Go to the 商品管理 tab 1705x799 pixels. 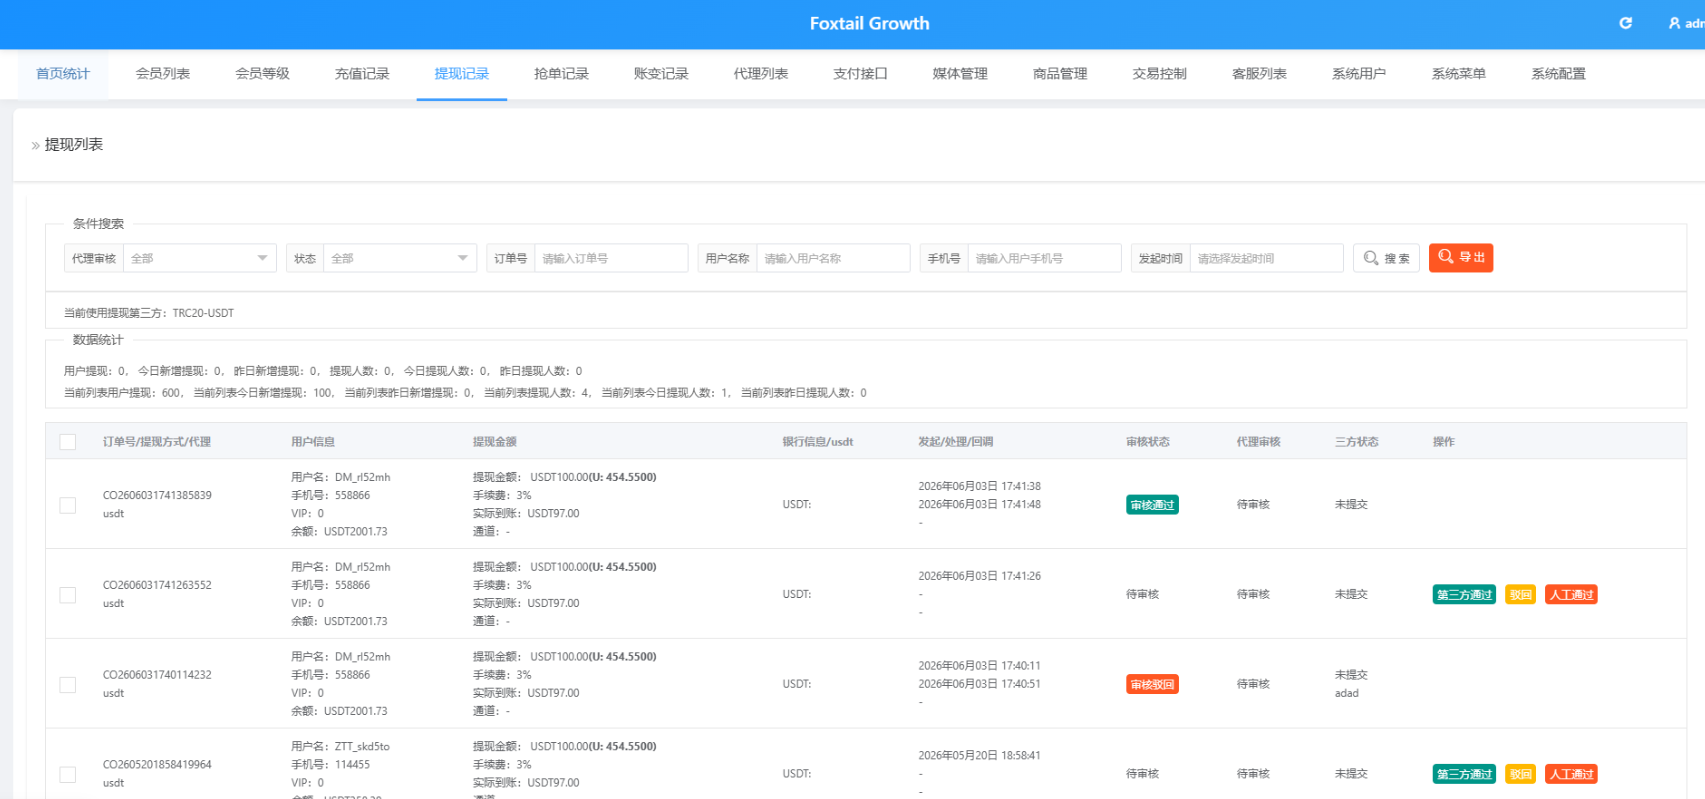tap(1060, 74)
